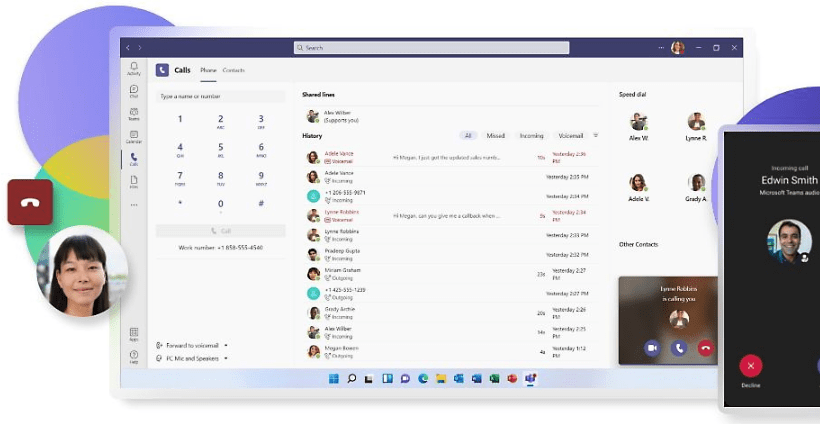820x424 pixels.
Task: Go back with the title bar arrow
Action: 128,48
